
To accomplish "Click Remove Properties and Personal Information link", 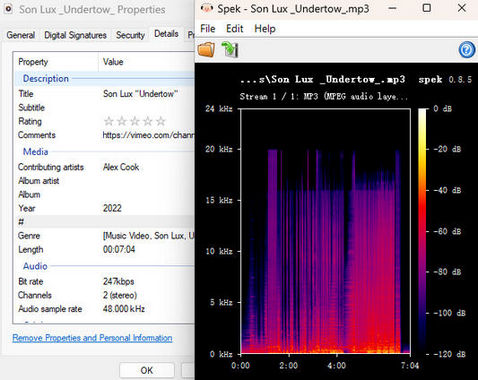I will pyautogui.click(x=92, y=338).
